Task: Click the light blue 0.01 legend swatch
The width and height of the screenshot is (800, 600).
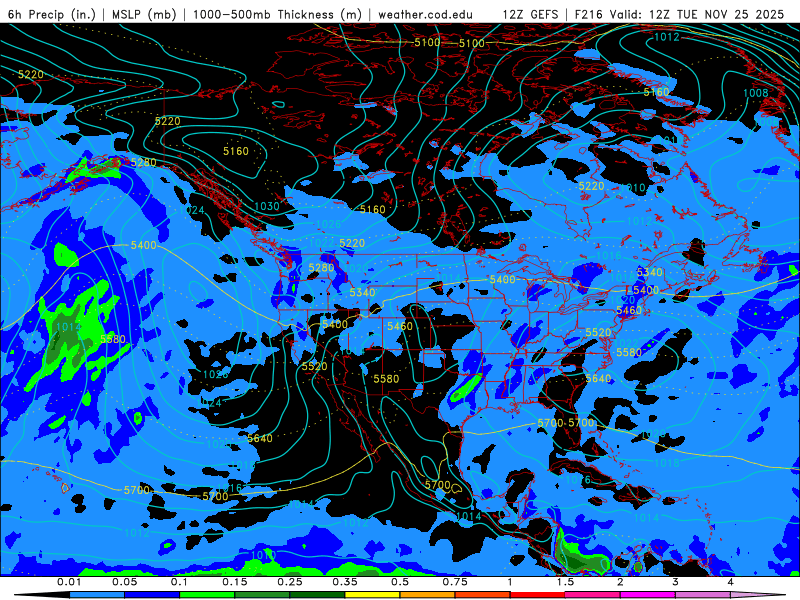Action: tap(97, 595)
